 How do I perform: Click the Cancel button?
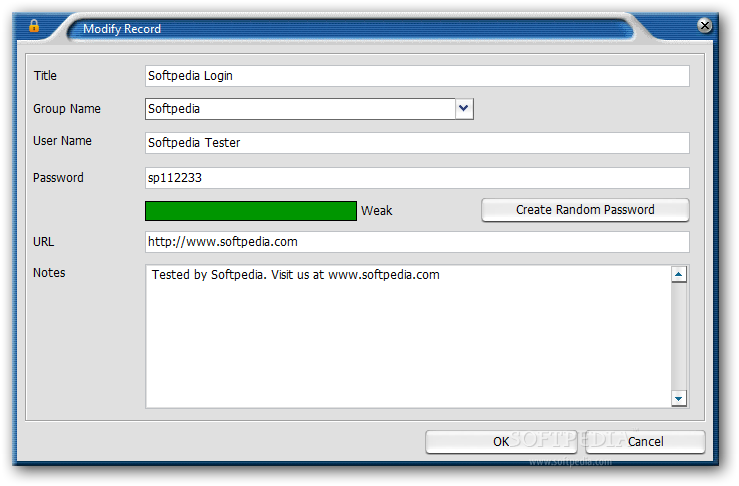pyautogui.click(x=645, y=442)
